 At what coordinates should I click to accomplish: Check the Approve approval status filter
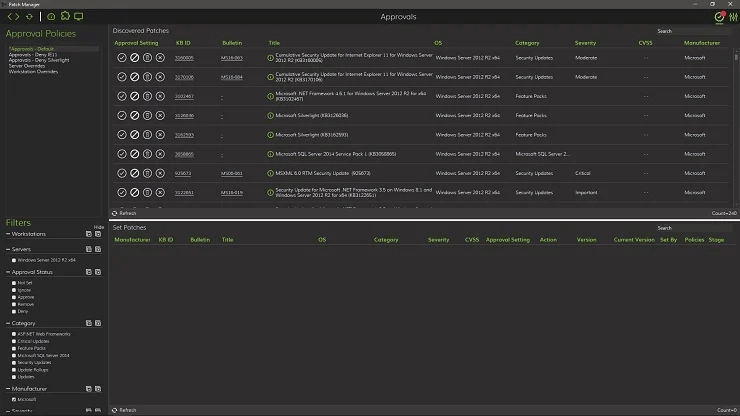(14, 297)
